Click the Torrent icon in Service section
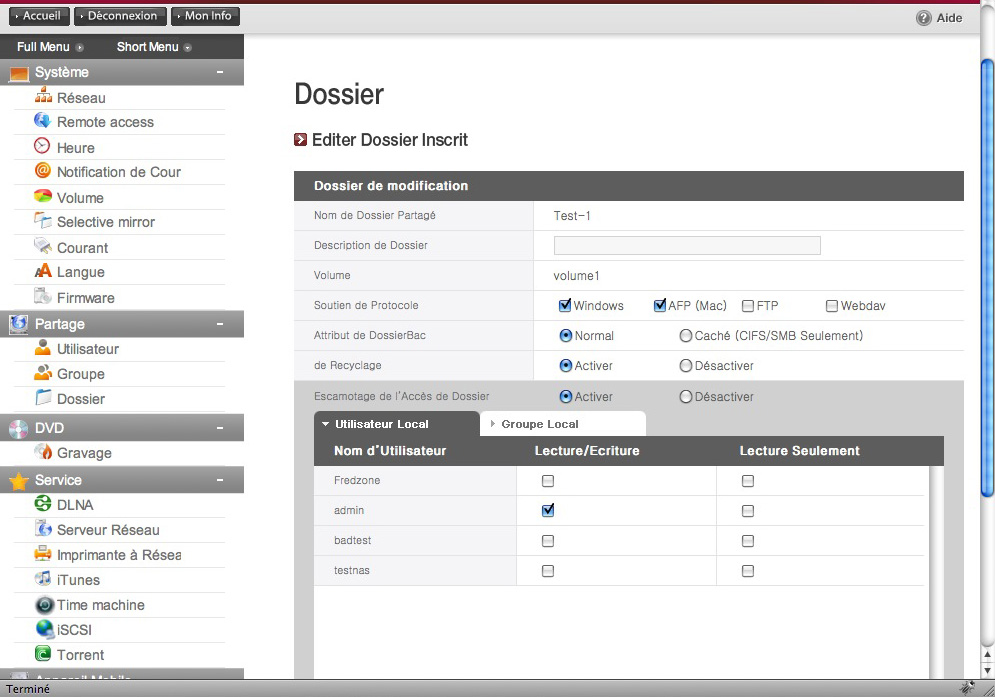Viewport: 995px width, 697px height. [x=43, y=655]
